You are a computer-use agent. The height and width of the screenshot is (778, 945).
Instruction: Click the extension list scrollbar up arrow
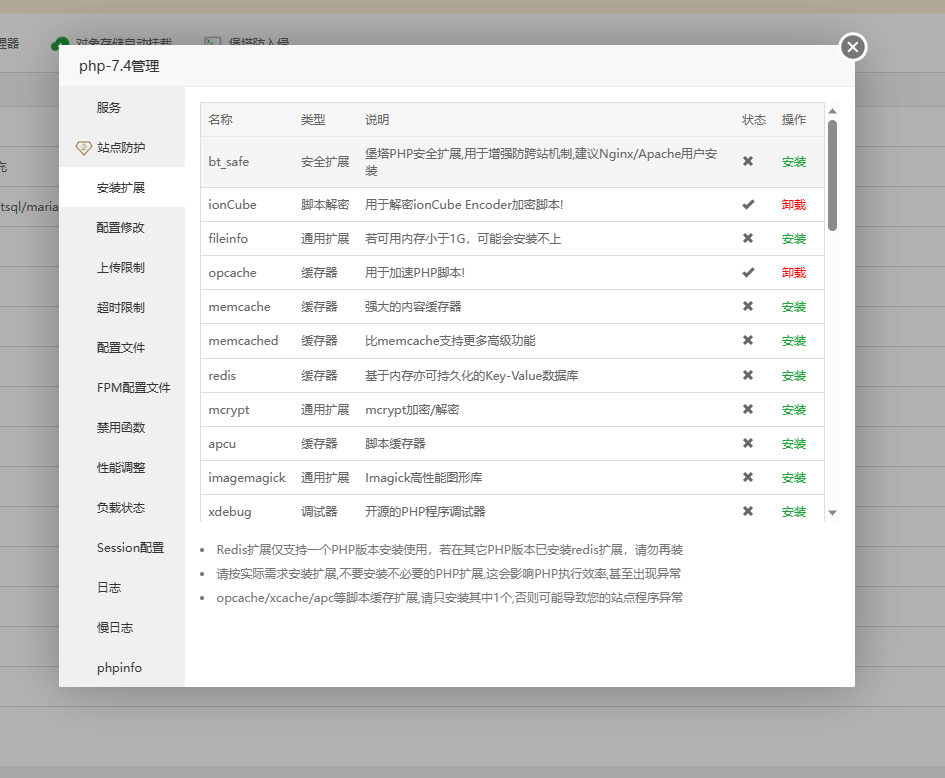point(832,111)
